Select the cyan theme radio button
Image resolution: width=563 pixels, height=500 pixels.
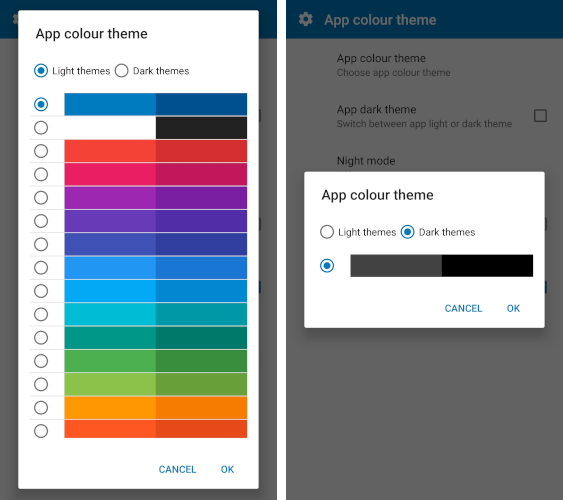[x=41, y=314]
